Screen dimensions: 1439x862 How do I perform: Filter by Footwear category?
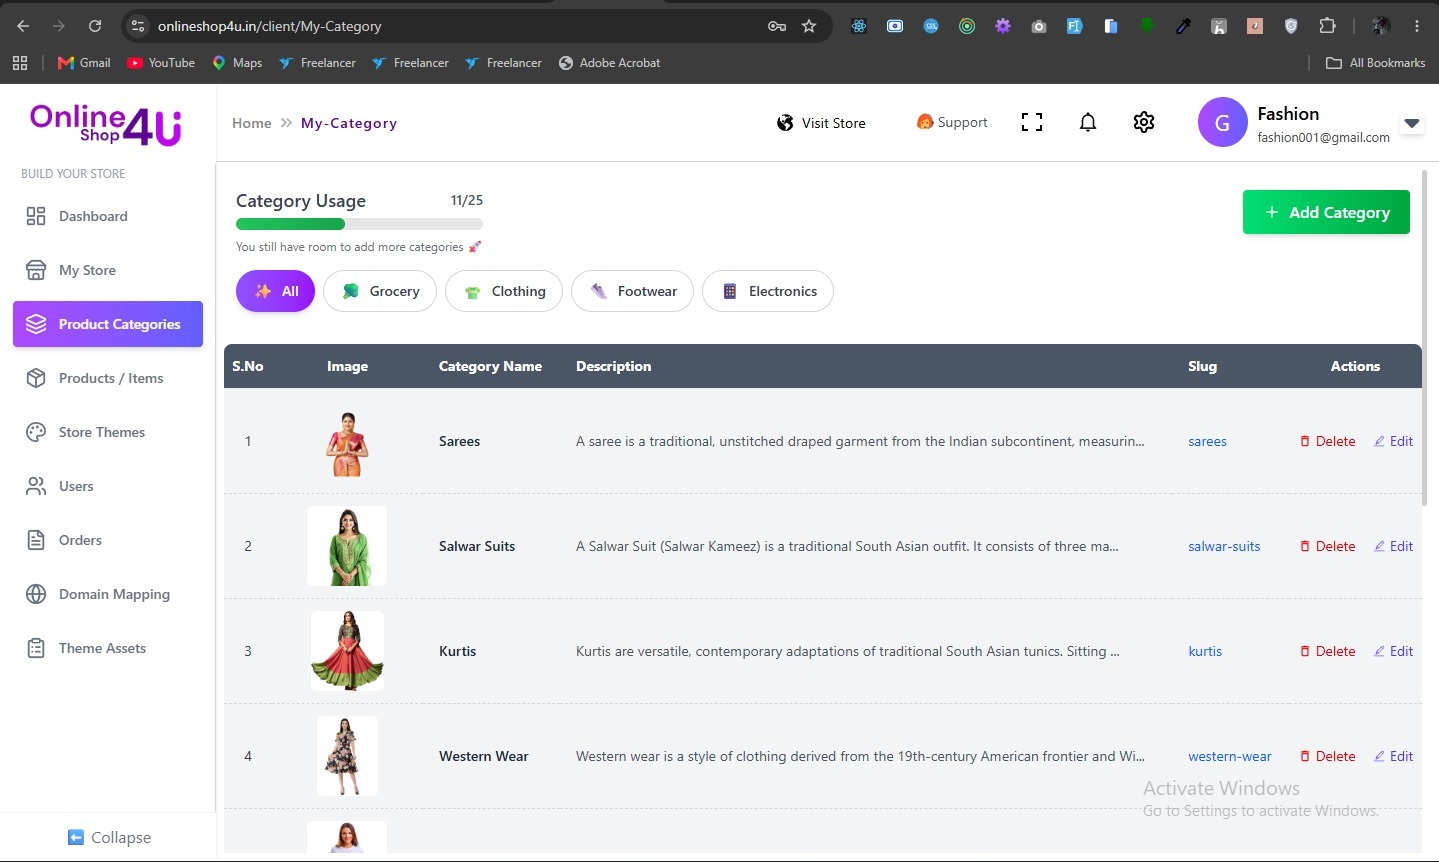pos(632,291)
